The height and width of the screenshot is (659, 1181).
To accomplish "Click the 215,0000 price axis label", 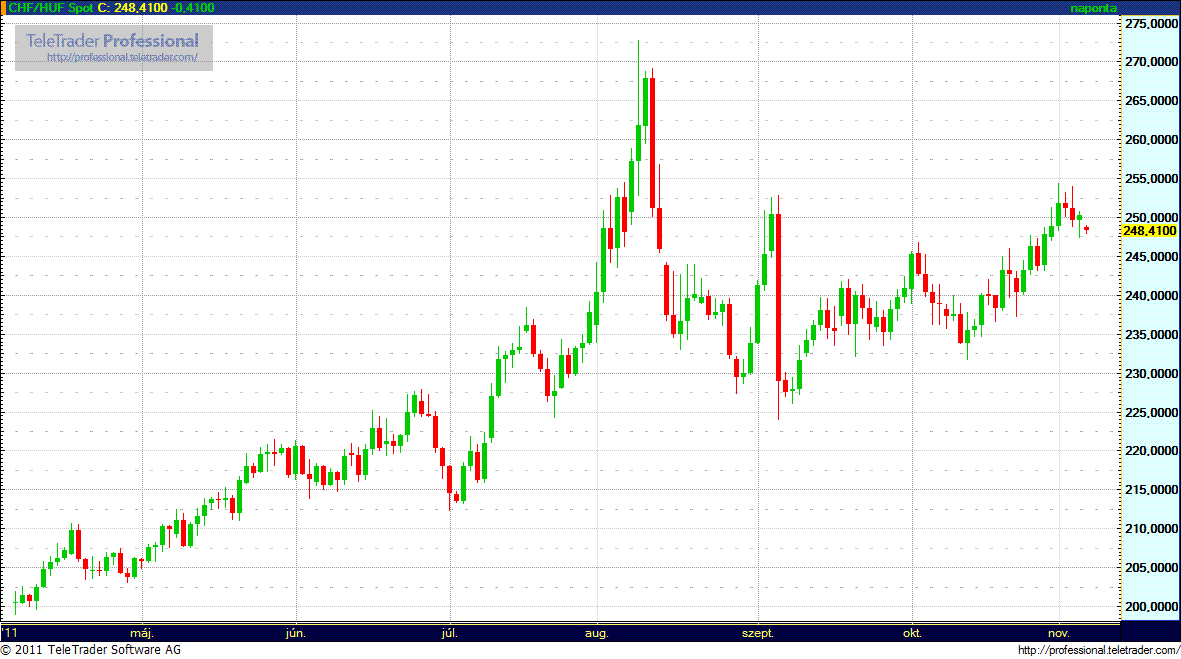I will (x=1151, y=490).
